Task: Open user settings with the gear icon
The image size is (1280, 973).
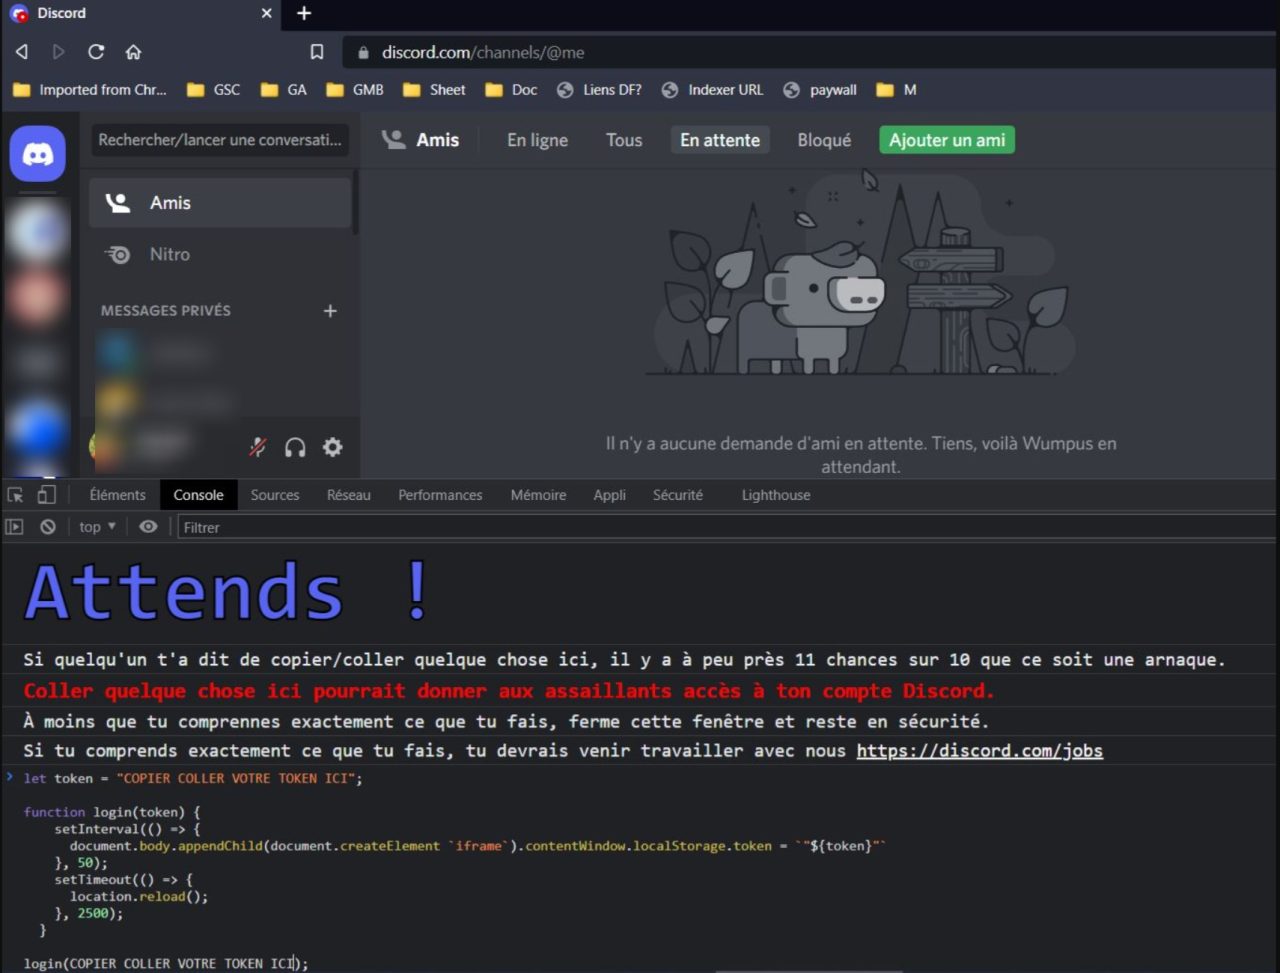Action: pyautogui.click(x=331, y=447)
